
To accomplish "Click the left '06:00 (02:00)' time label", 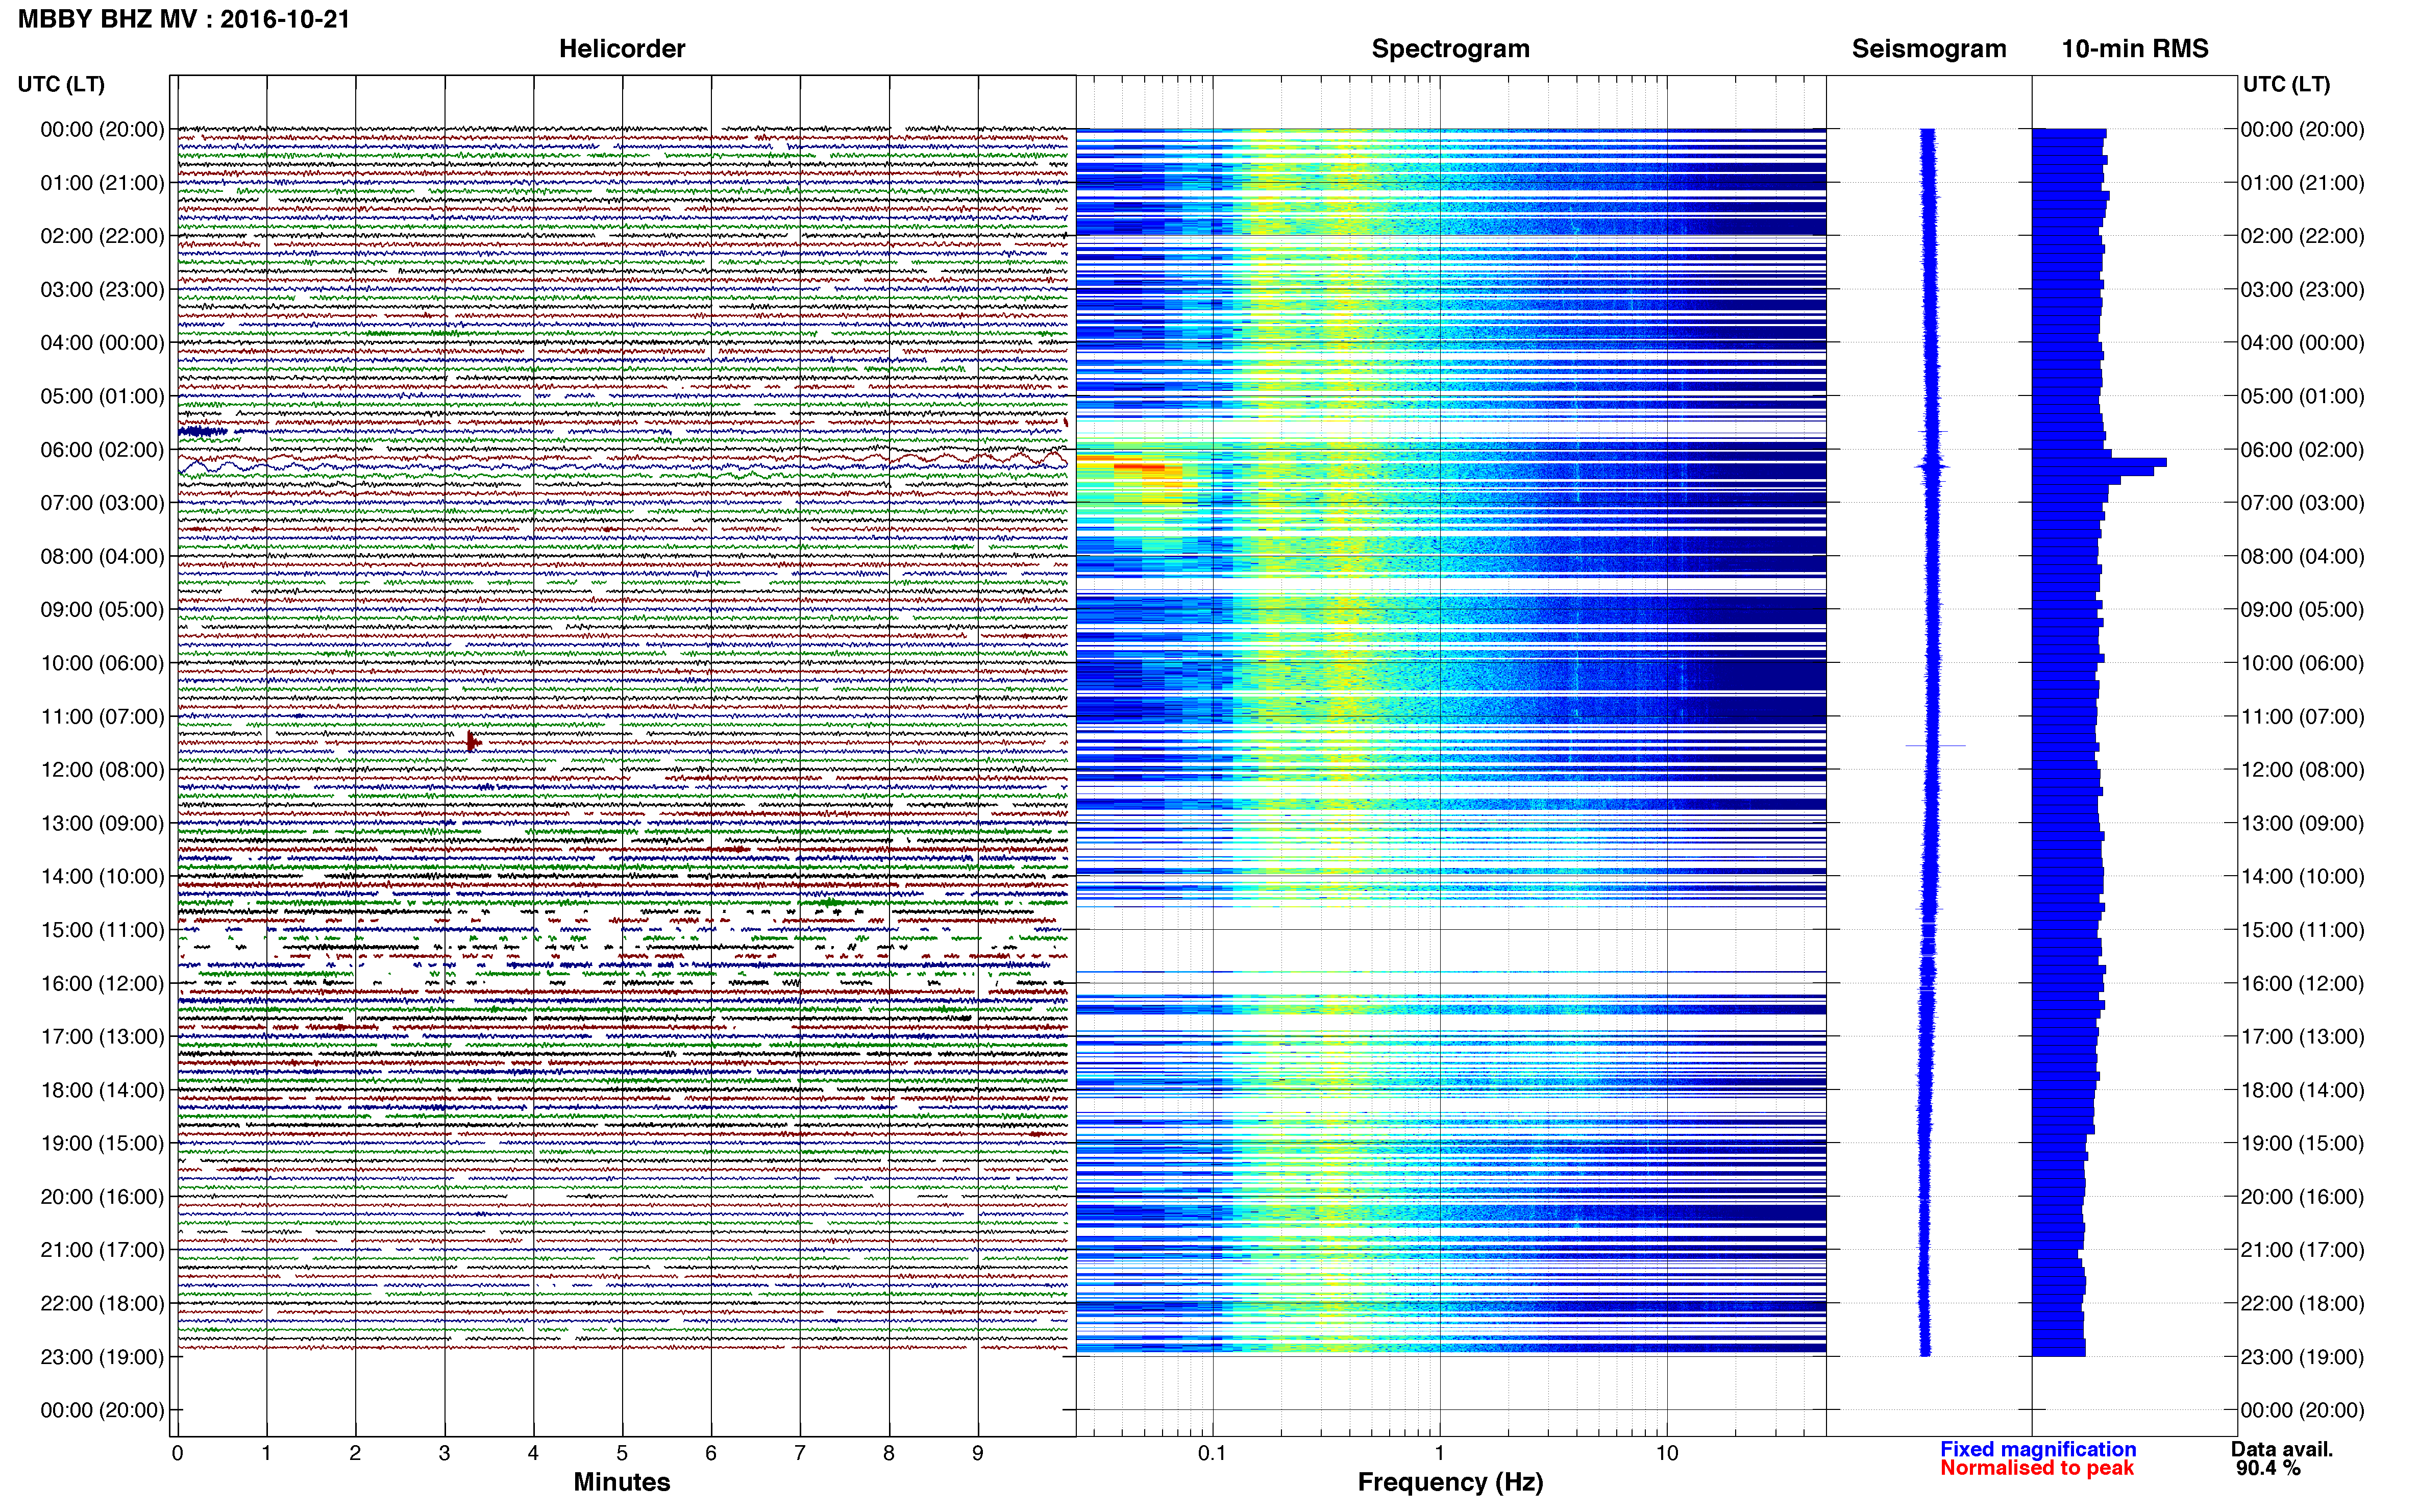I will tap(102, 450).
